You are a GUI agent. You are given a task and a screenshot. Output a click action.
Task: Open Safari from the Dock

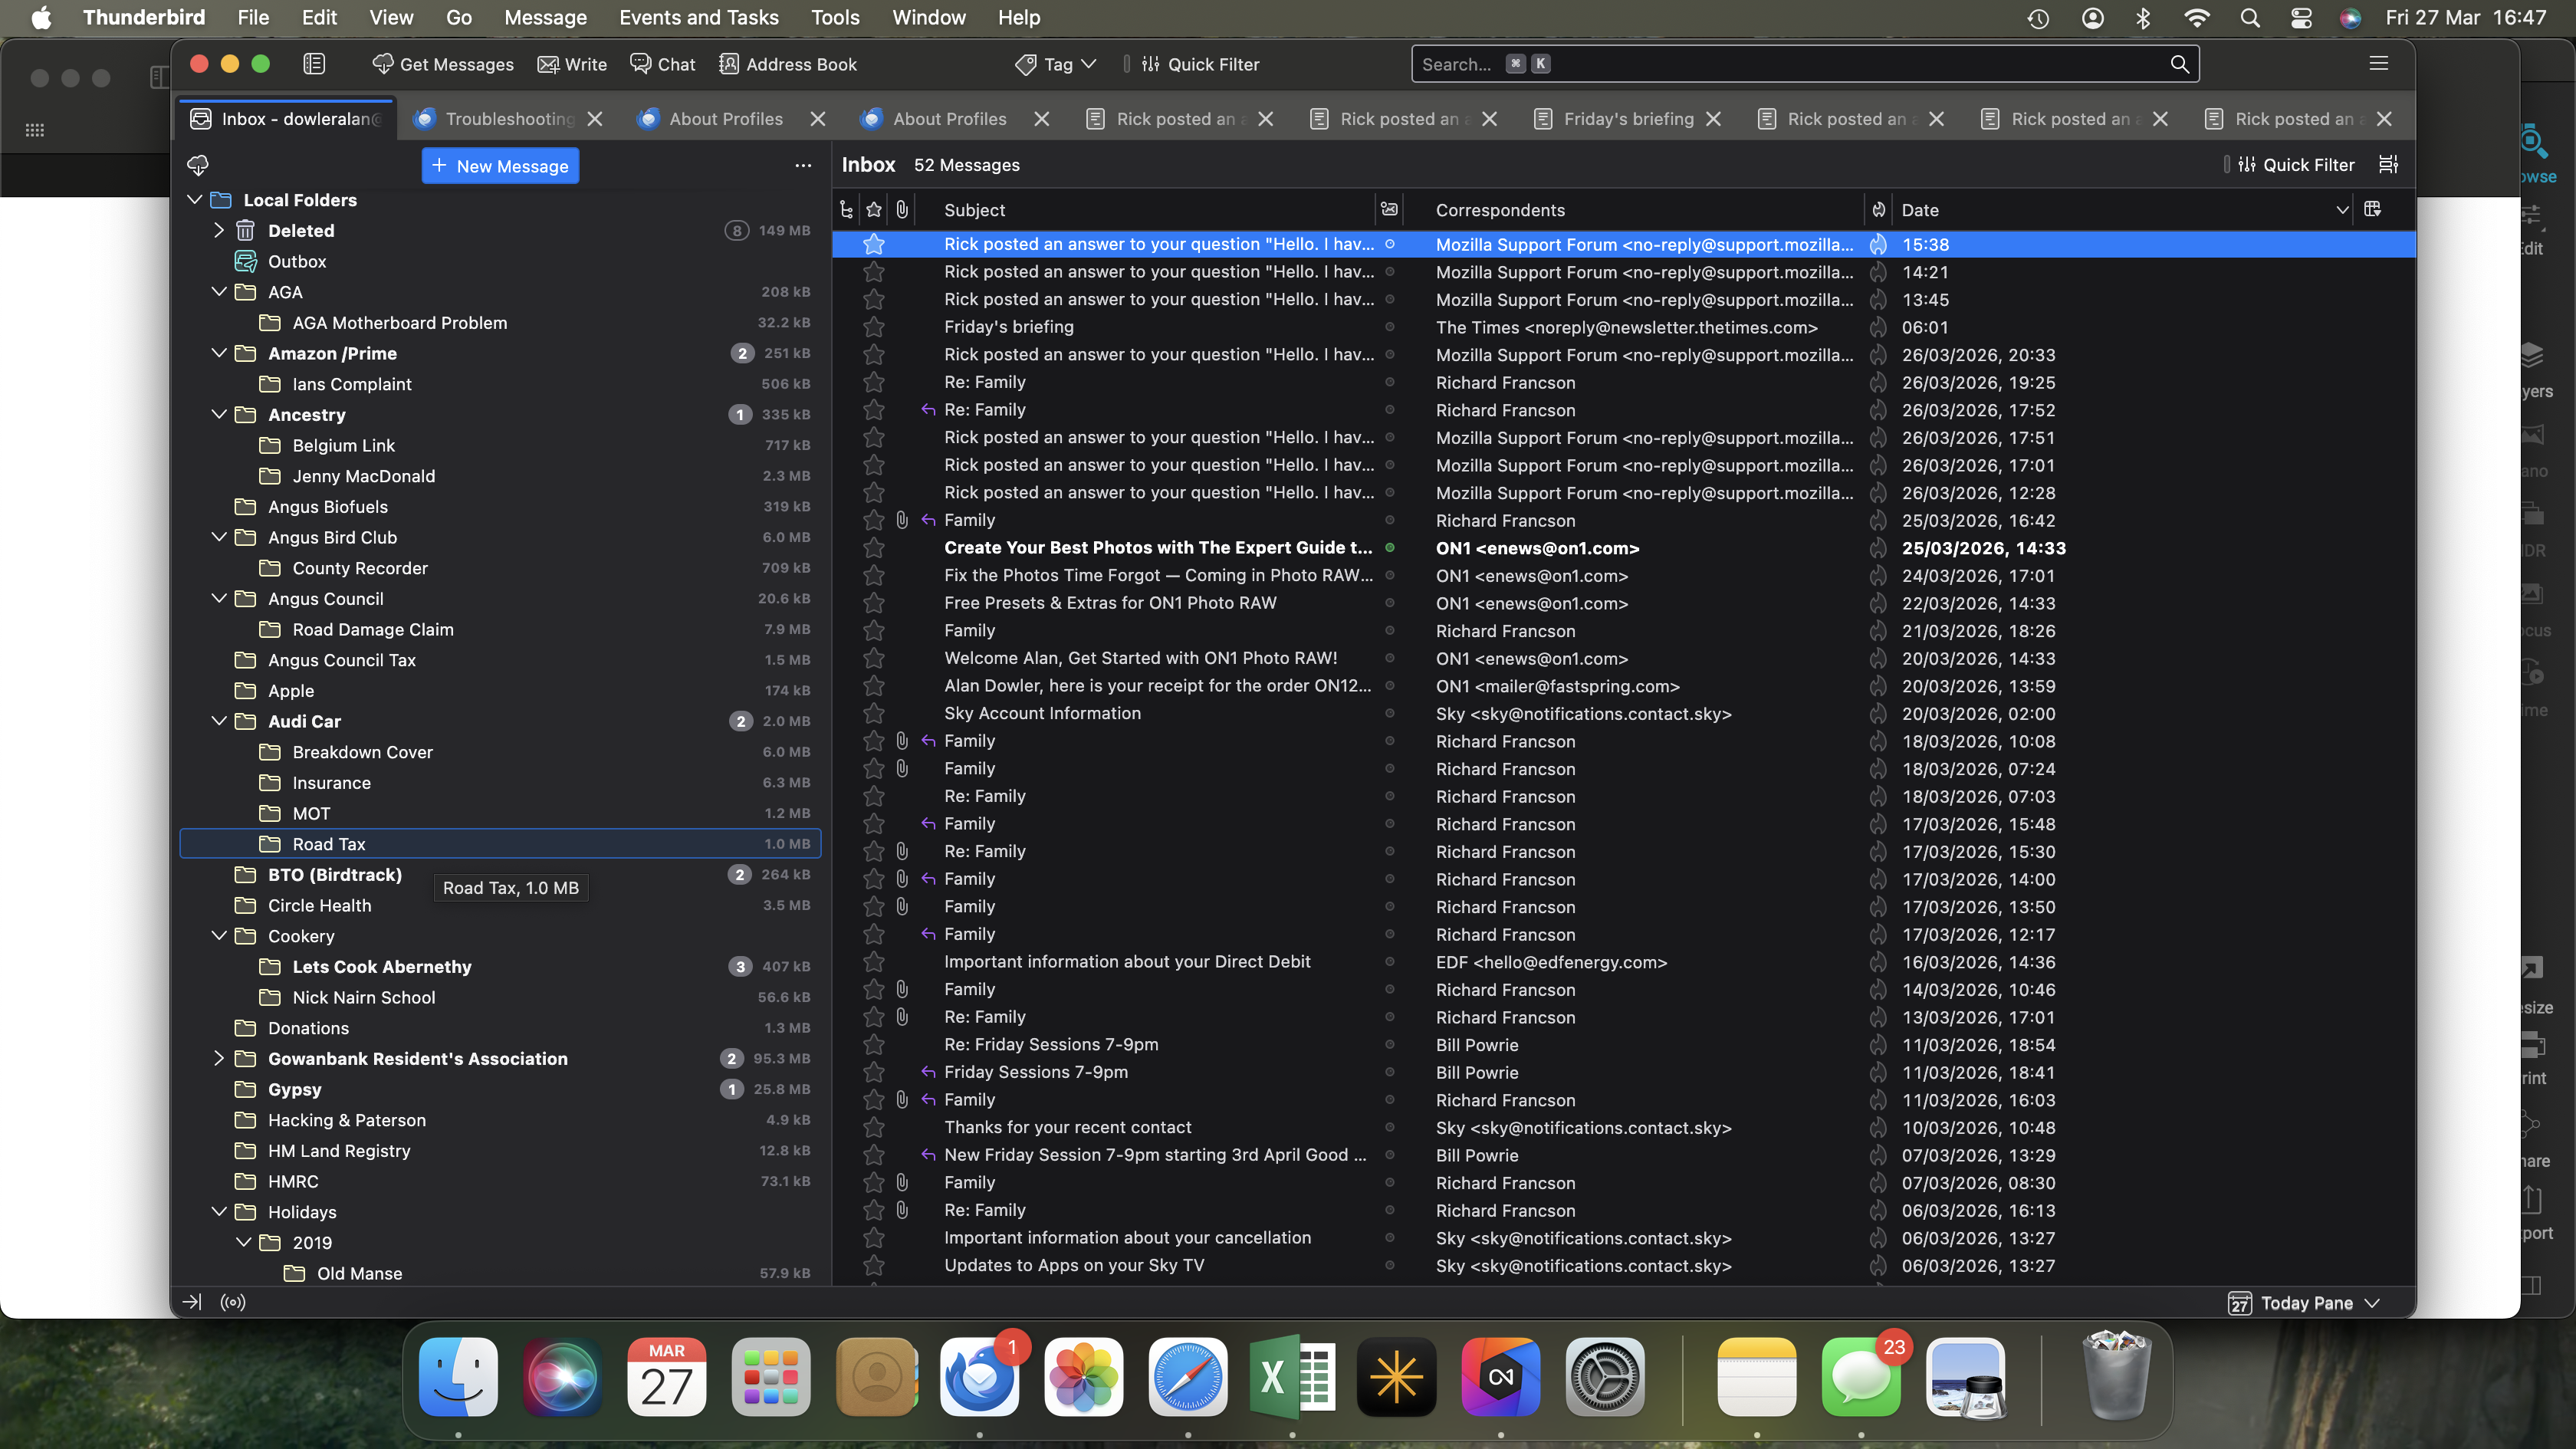[1187, 1377]
